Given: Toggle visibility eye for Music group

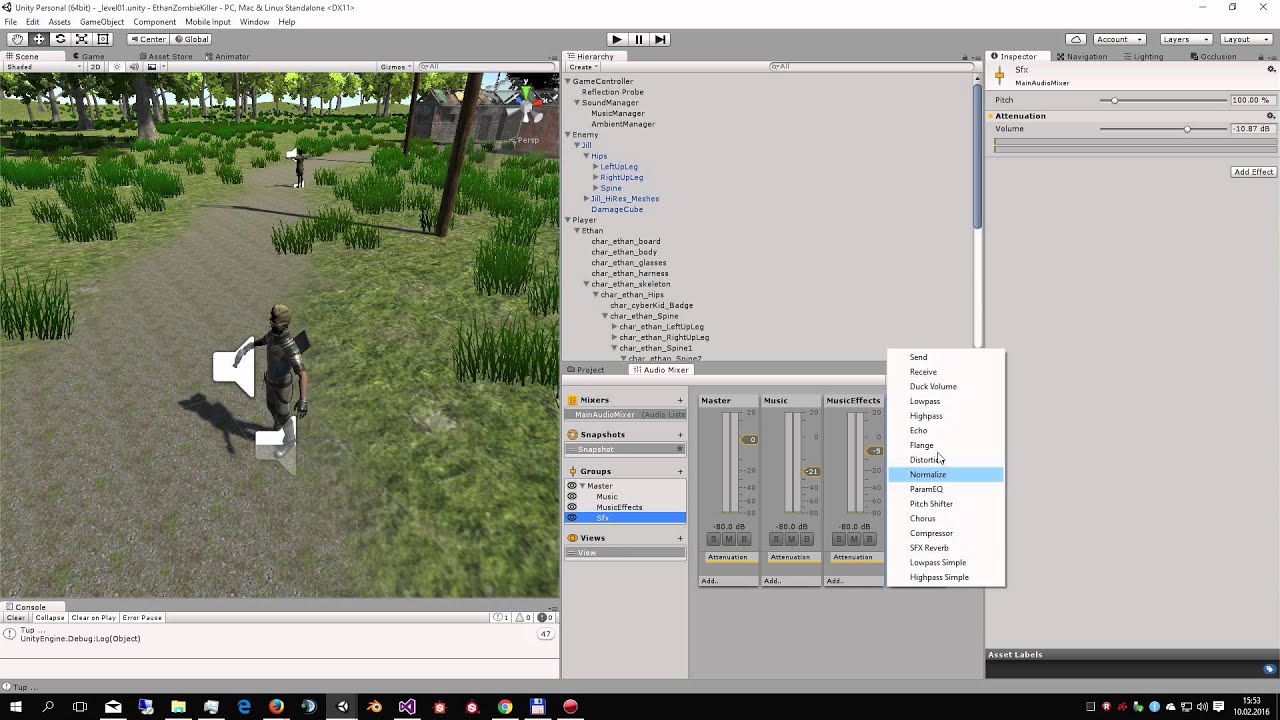Looking at the screenshot, I should coord(572,497).
